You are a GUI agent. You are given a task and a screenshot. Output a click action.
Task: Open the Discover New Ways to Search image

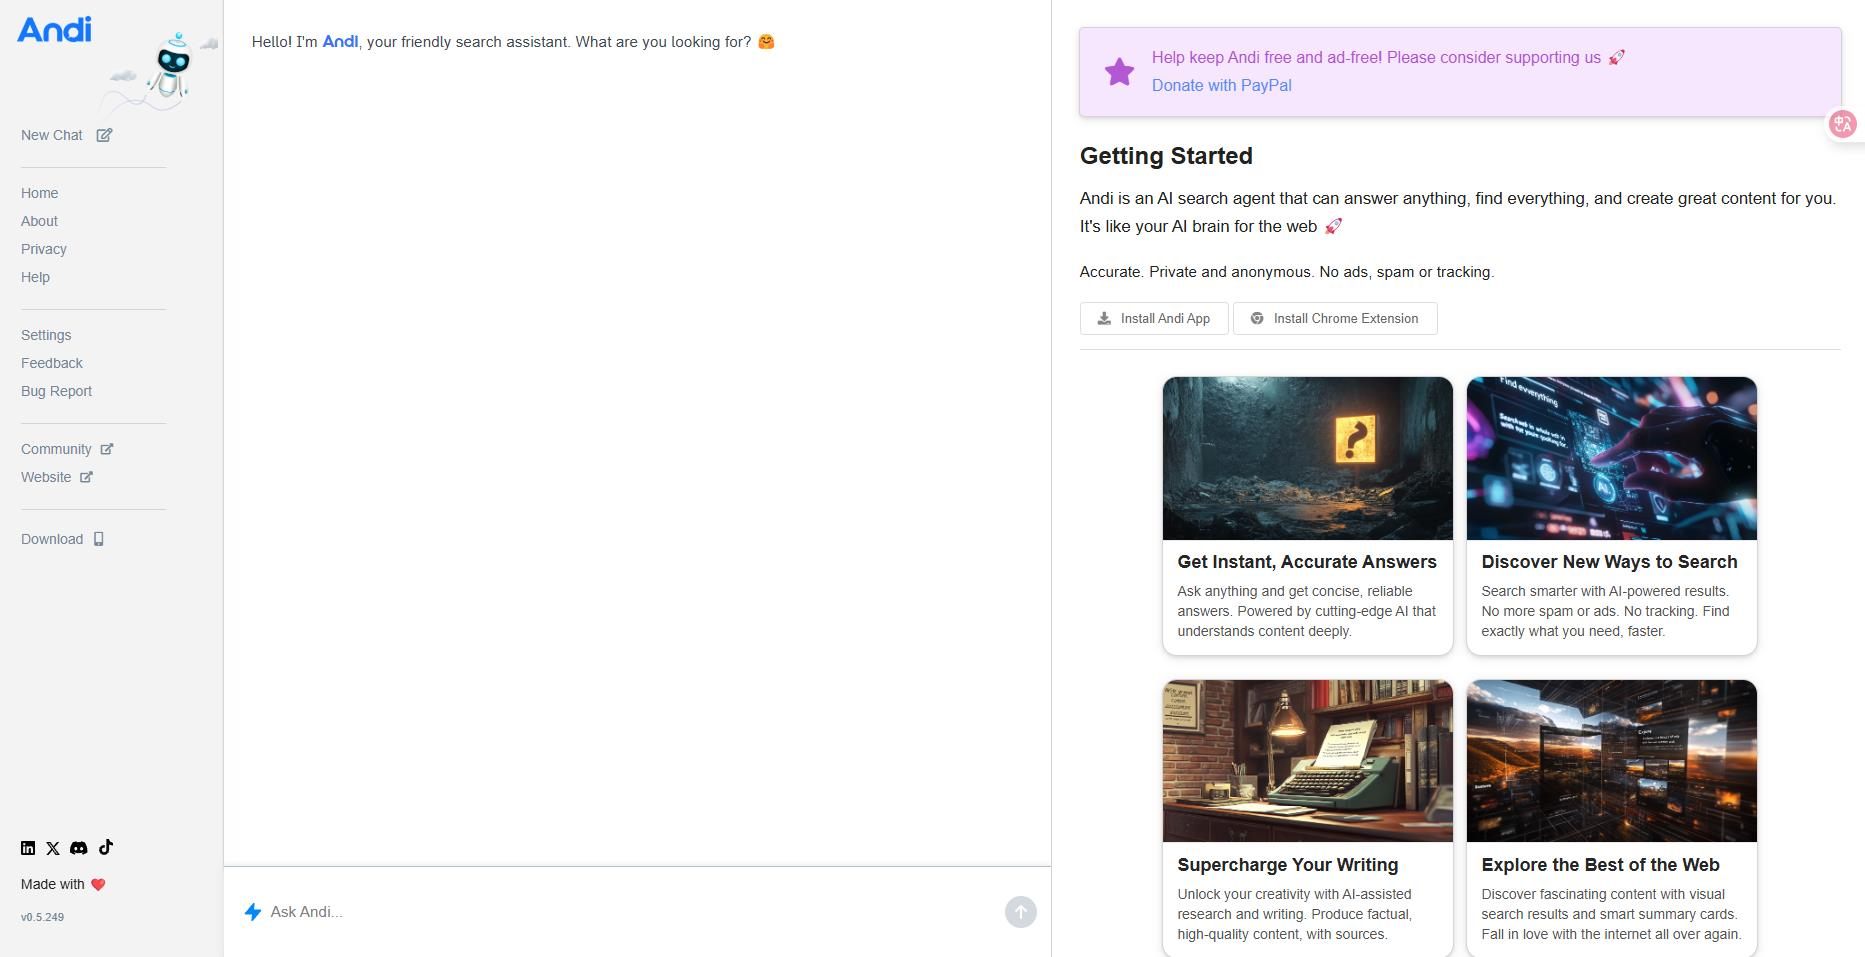(x=1612, y=459)
